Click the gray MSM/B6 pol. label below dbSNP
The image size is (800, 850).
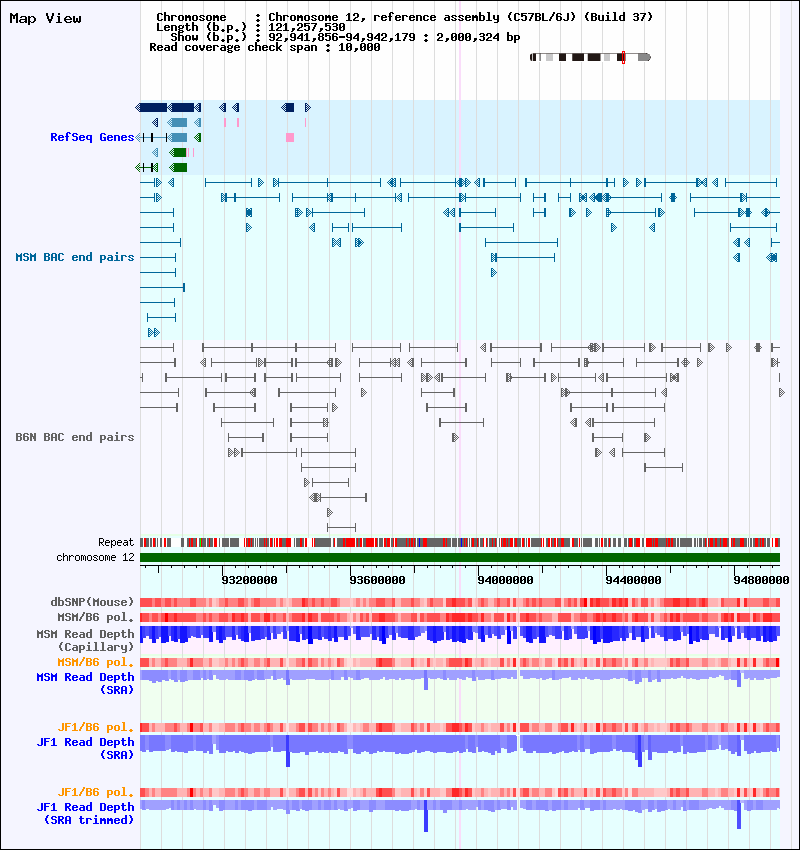95,617
